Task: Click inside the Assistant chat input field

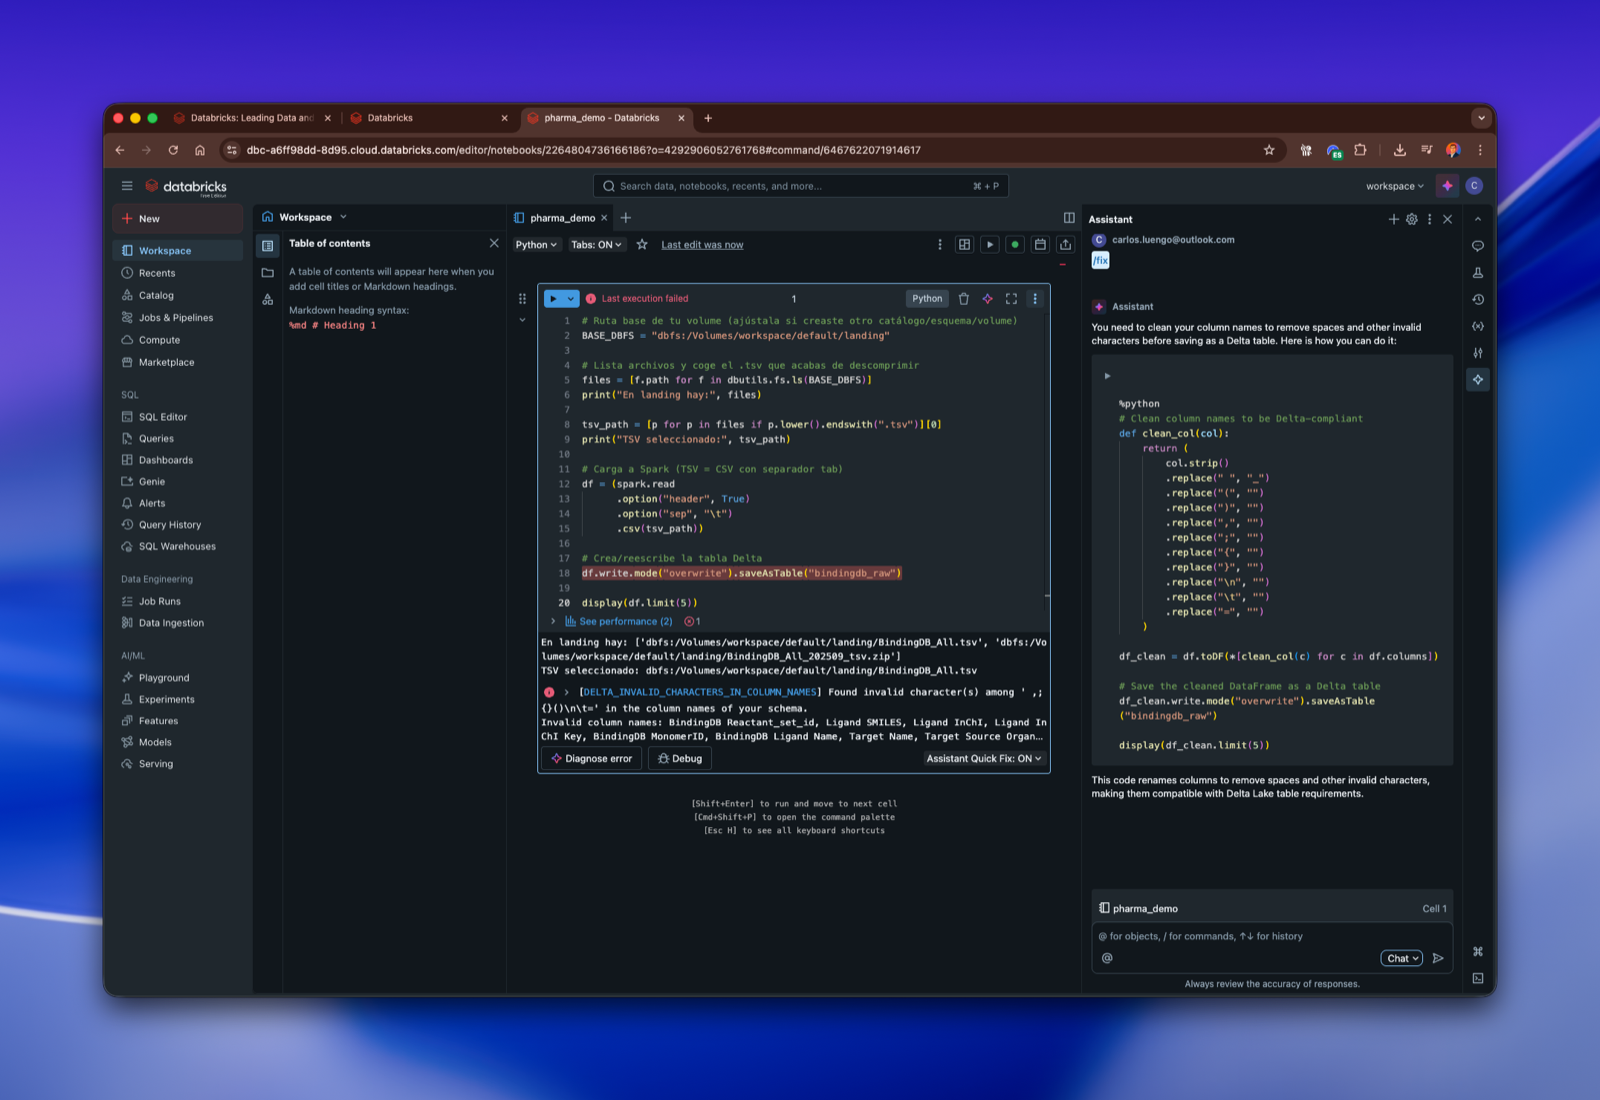Action: point(1230,936)
